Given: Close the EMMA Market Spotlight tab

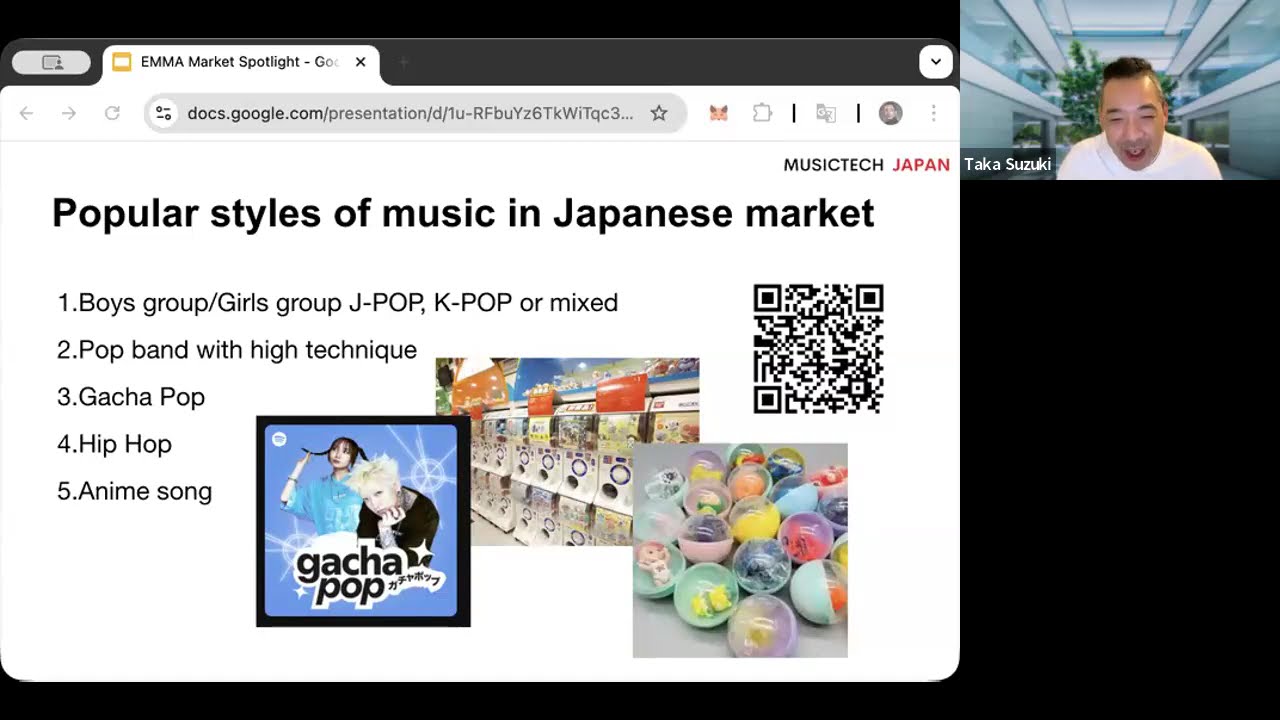Looking at the screenshot, I should pos(360,62).
